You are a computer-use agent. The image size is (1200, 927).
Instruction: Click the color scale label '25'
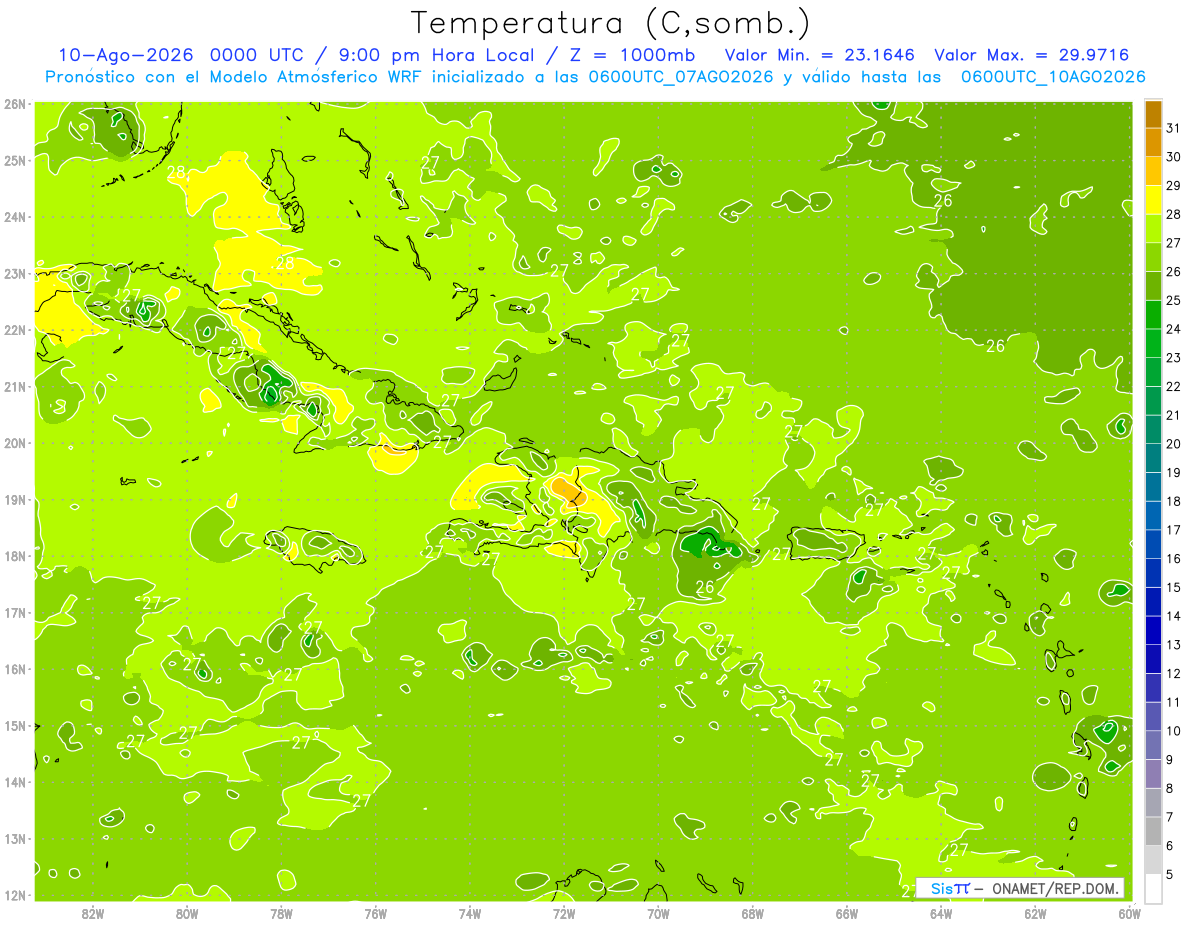1173,300
